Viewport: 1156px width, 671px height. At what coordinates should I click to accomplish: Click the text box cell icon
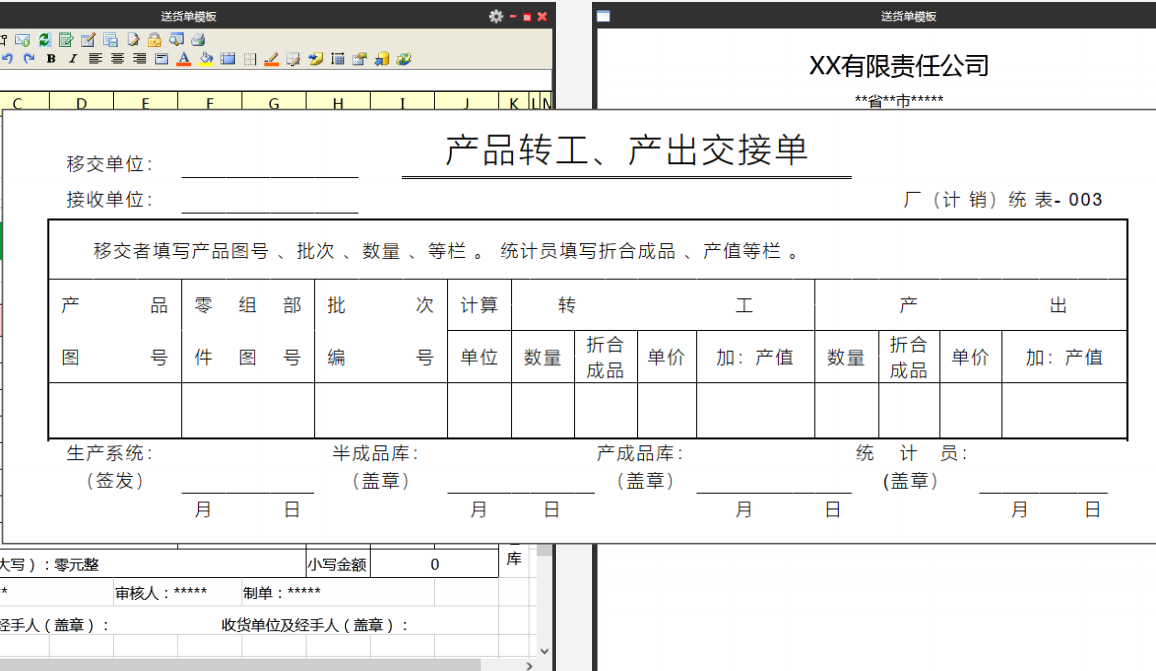coord(161,58)
